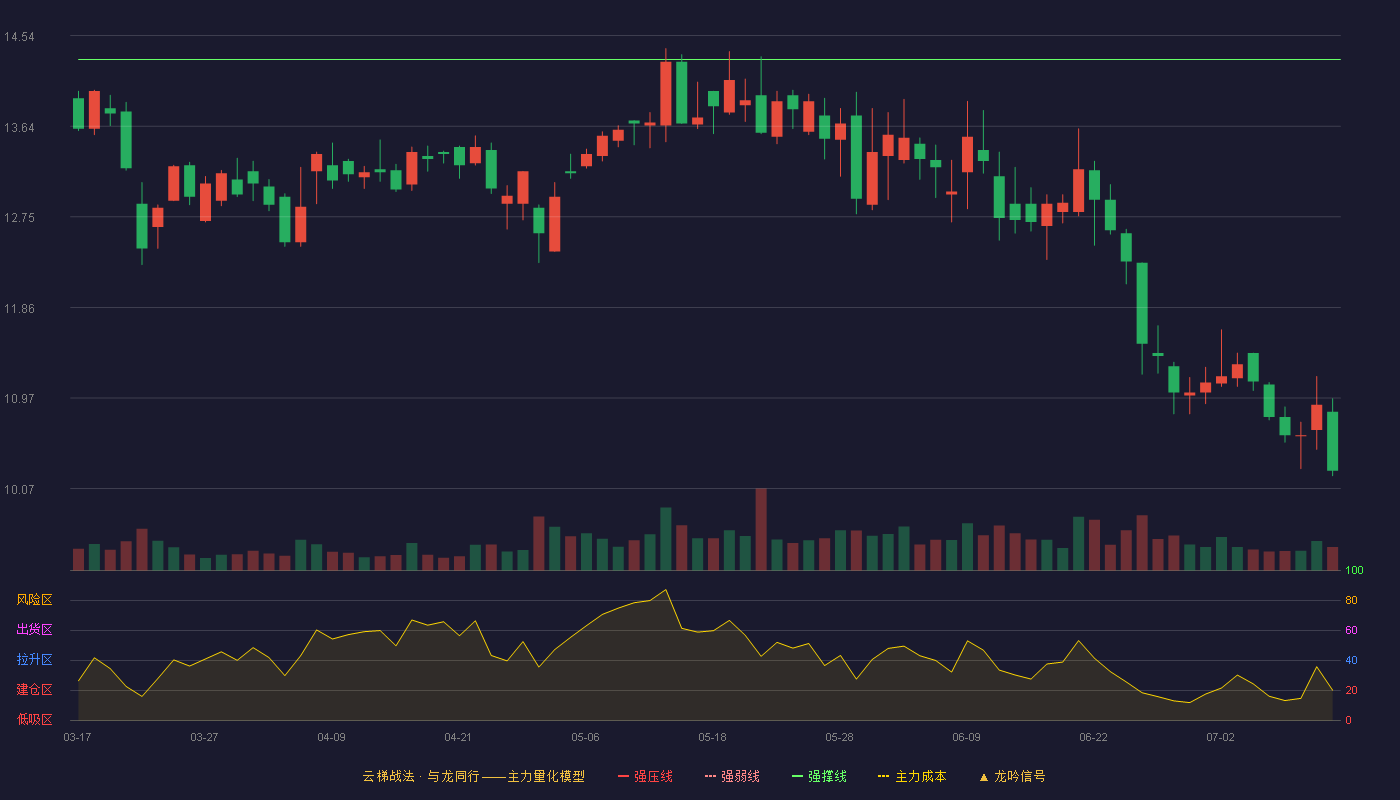The image size is (1400, 800).
Task: Click the 低吸区 zone label
Action: [x=34, y=719]
